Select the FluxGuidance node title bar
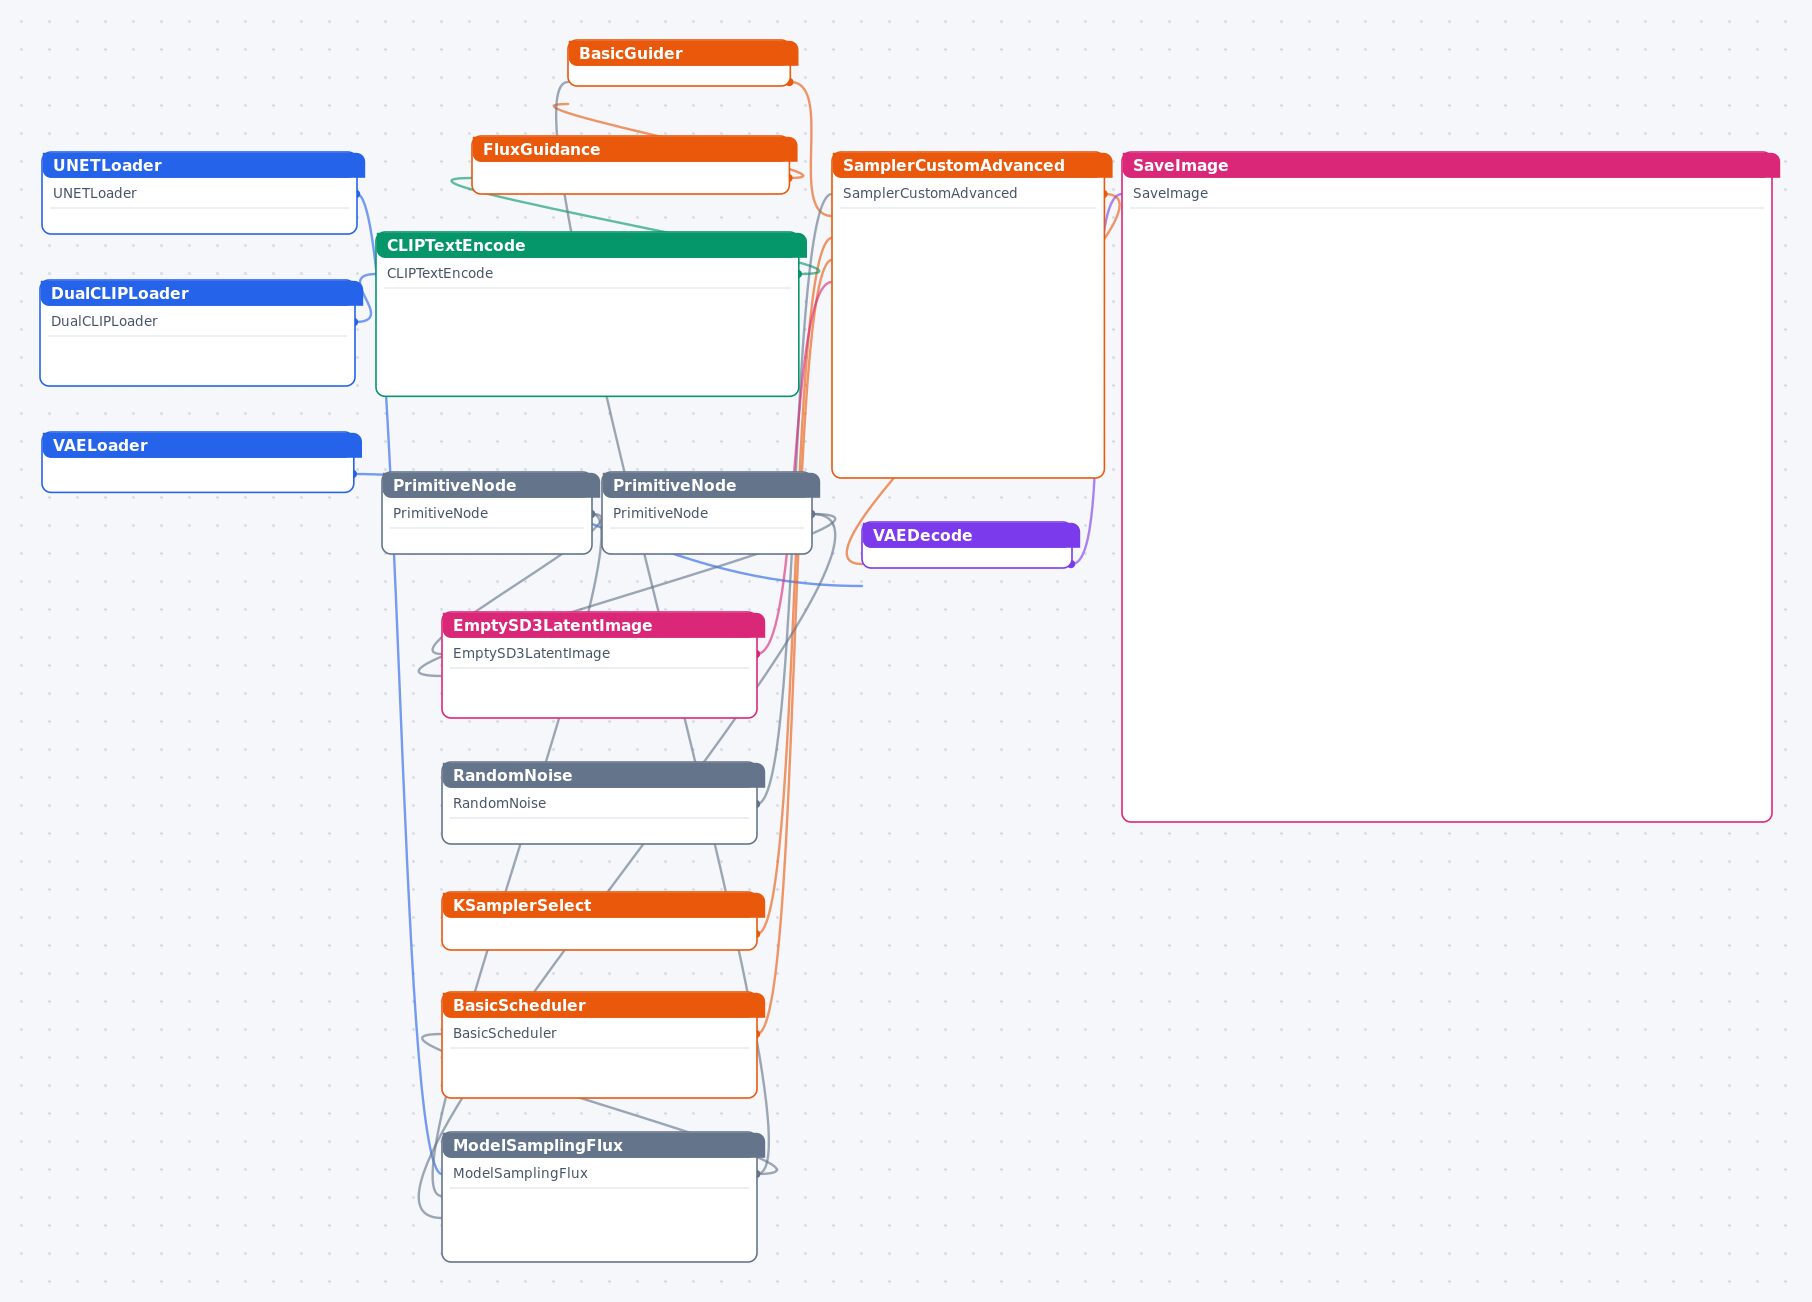 (x=634, y=149)
